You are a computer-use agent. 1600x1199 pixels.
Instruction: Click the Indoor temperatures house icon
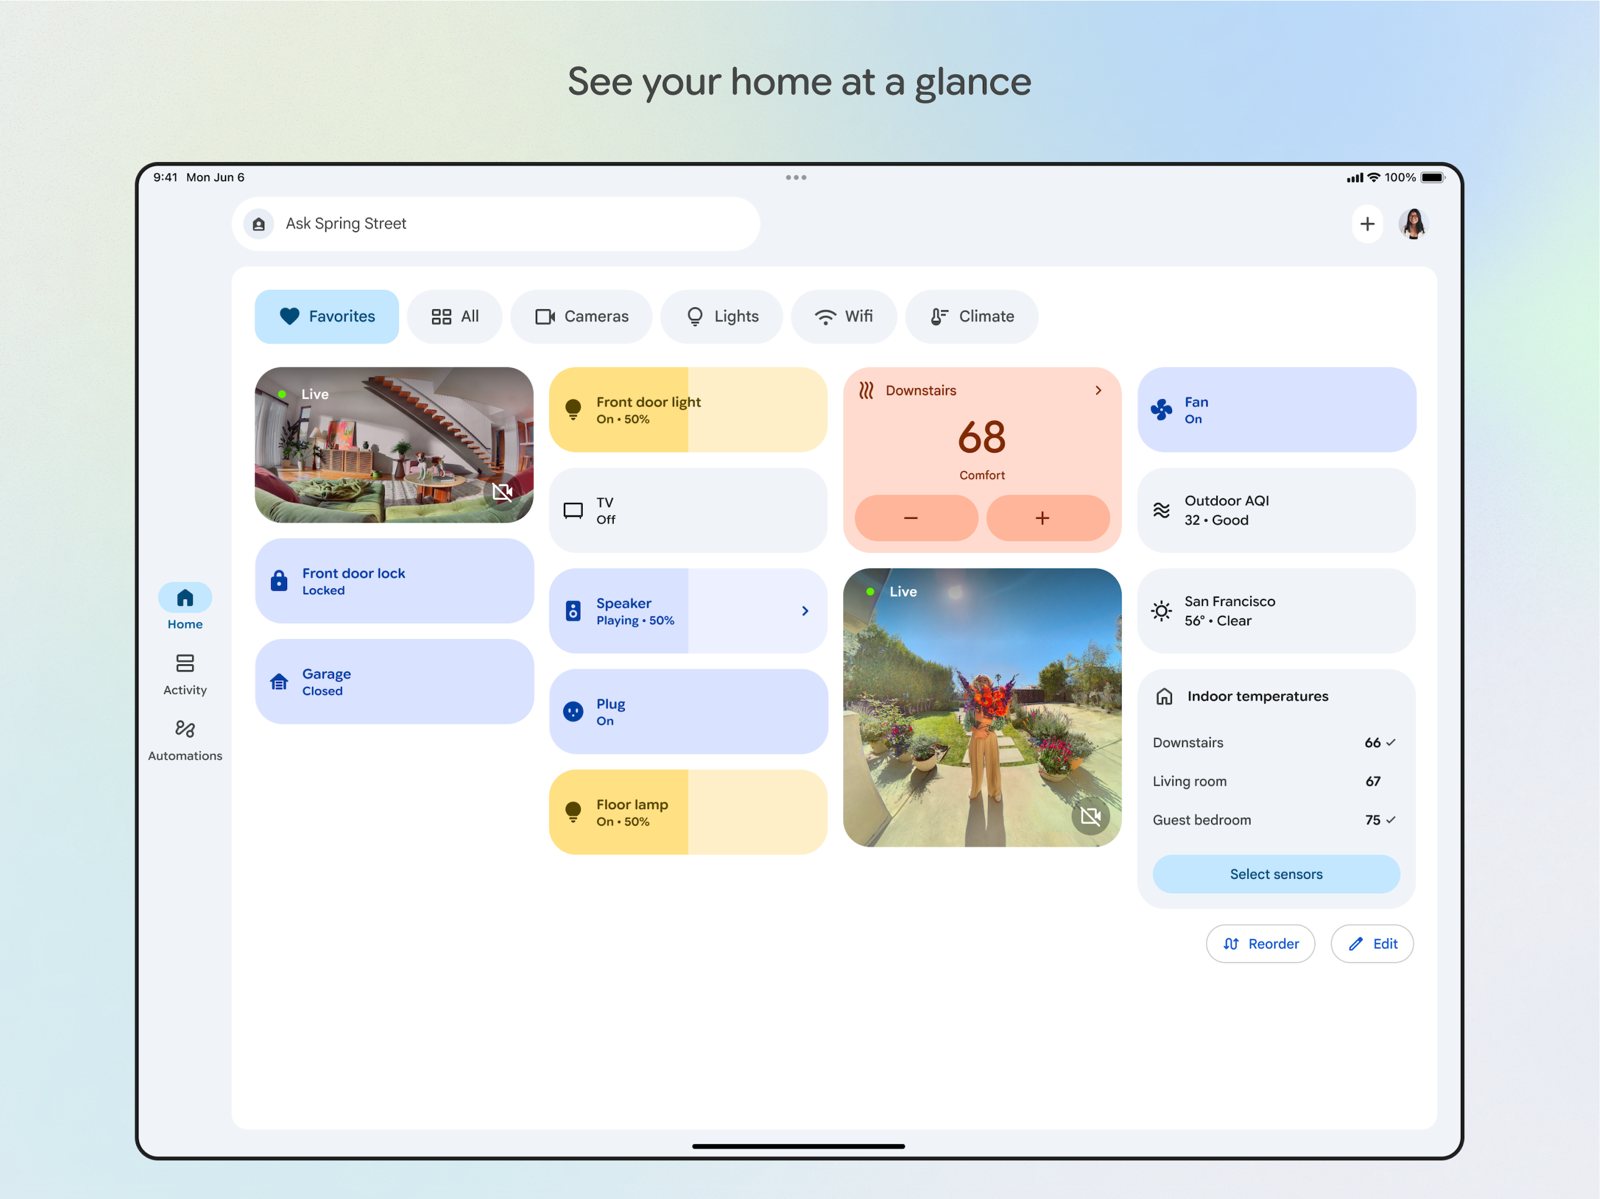pos(1164,696)
